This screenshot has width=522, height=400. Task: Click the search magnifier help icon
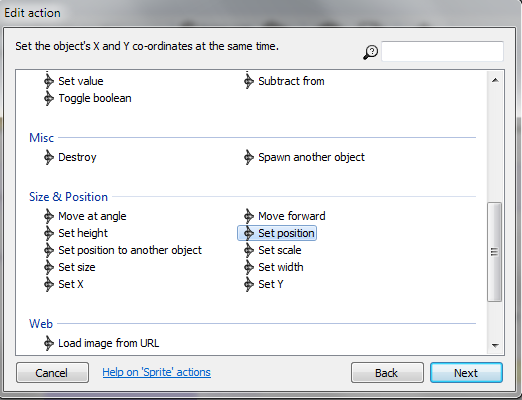(370, 52)
